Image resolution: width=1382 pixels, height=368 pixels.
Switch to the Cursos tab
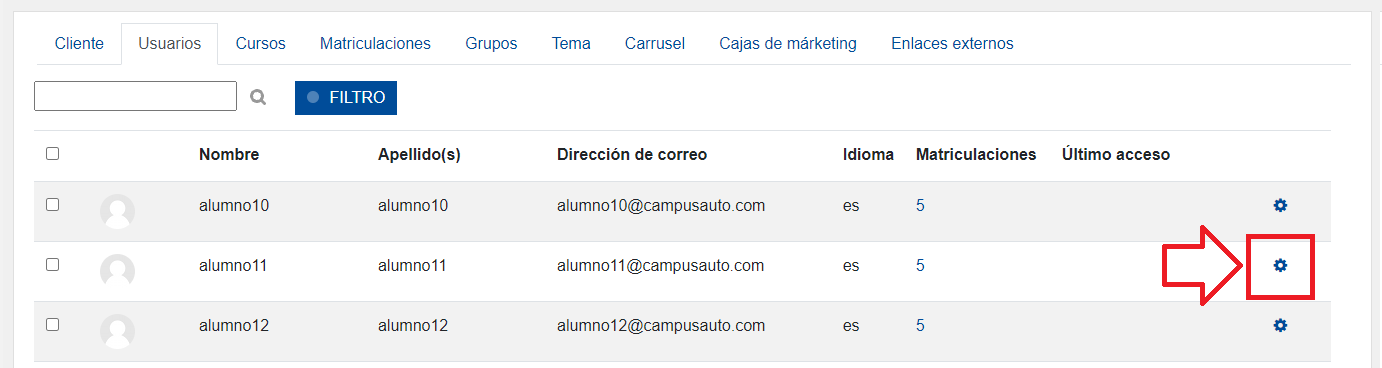(x=261, y=44)
